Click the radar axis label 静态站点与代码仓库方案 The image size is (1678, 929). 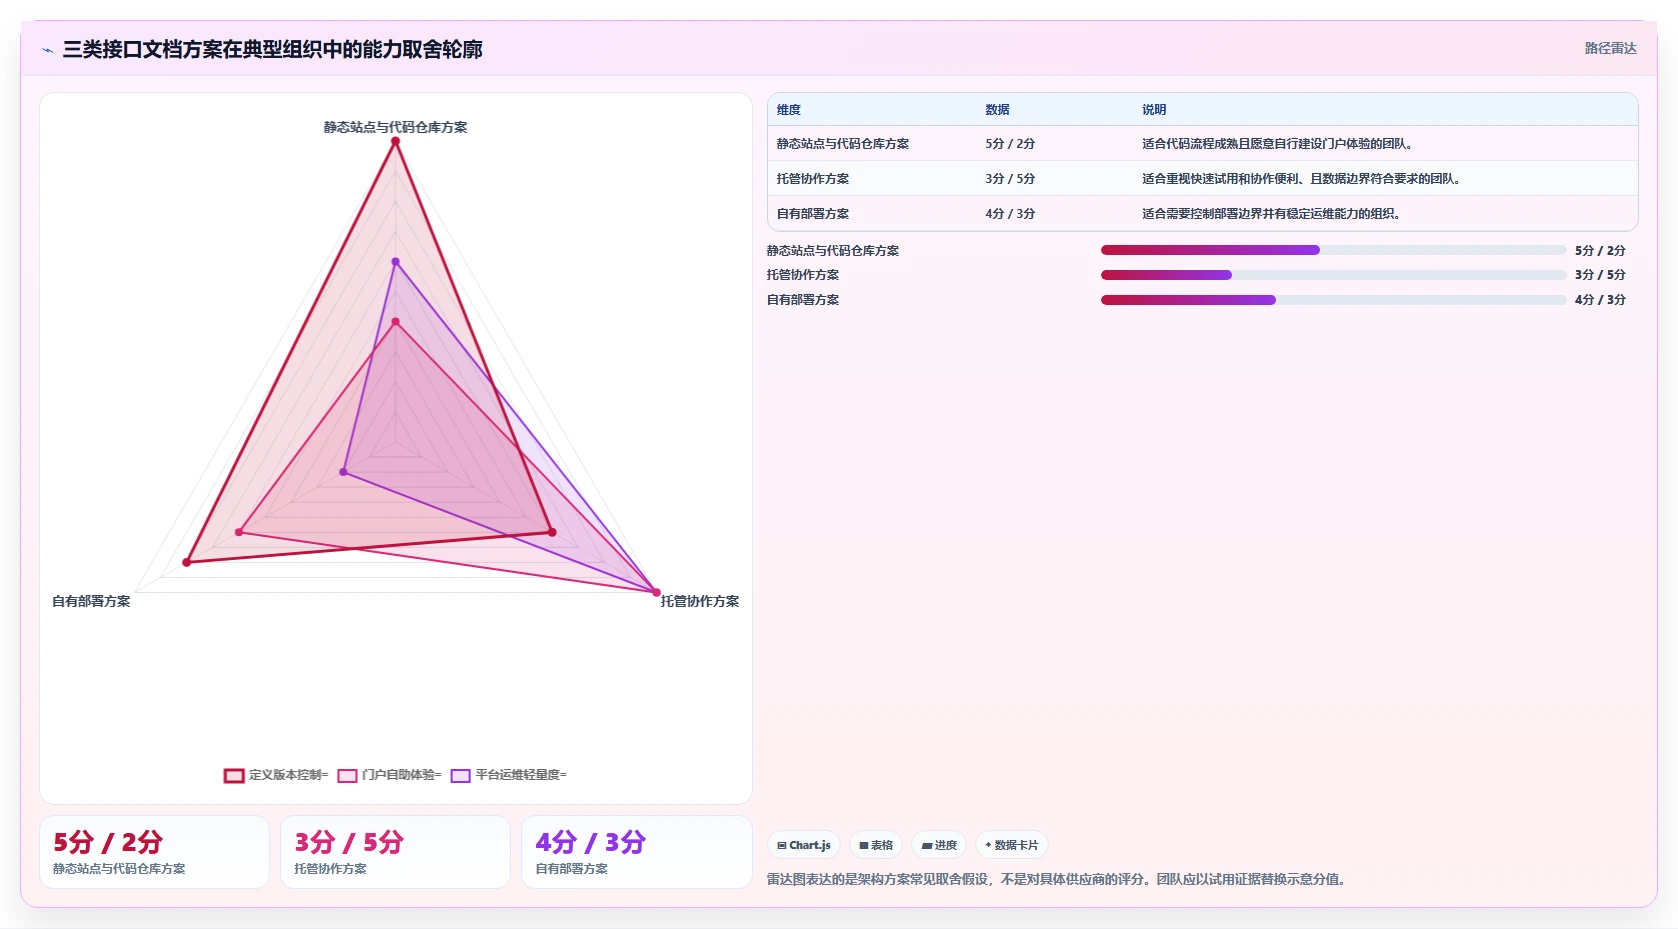click(x=395, y=127)
